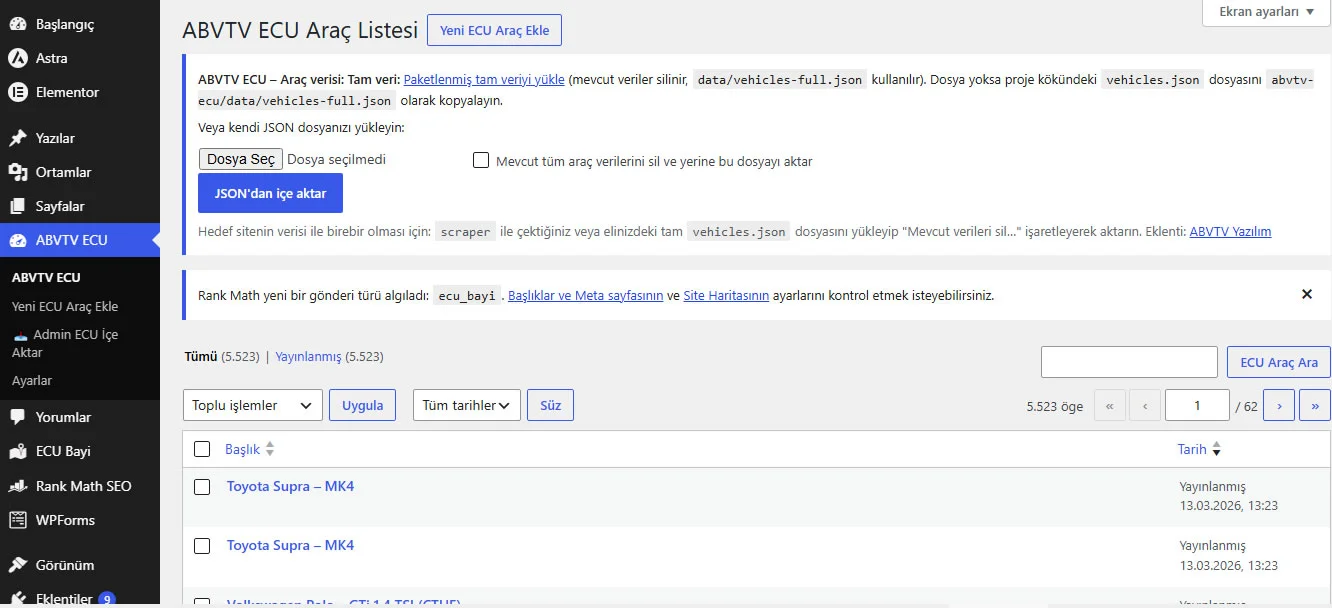Open the Site Haritasının link
The height and width of the screenshot is (608, 1332).
point(726,295)
